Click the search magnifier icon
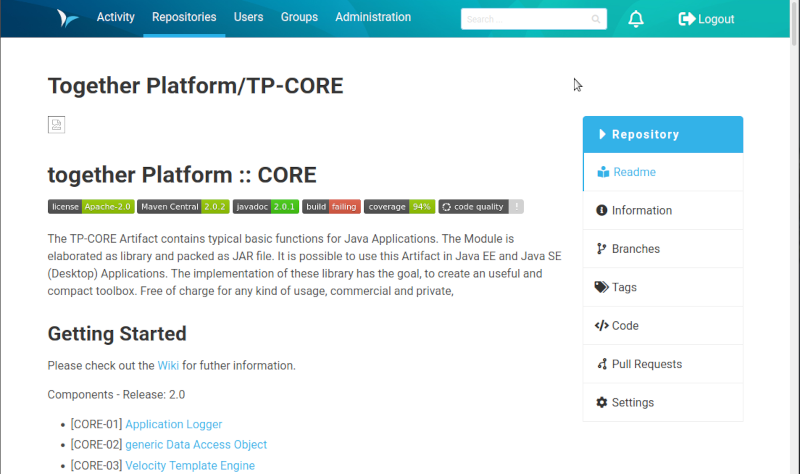The height and width of the screenshot is (474, 800). [595, 19]
